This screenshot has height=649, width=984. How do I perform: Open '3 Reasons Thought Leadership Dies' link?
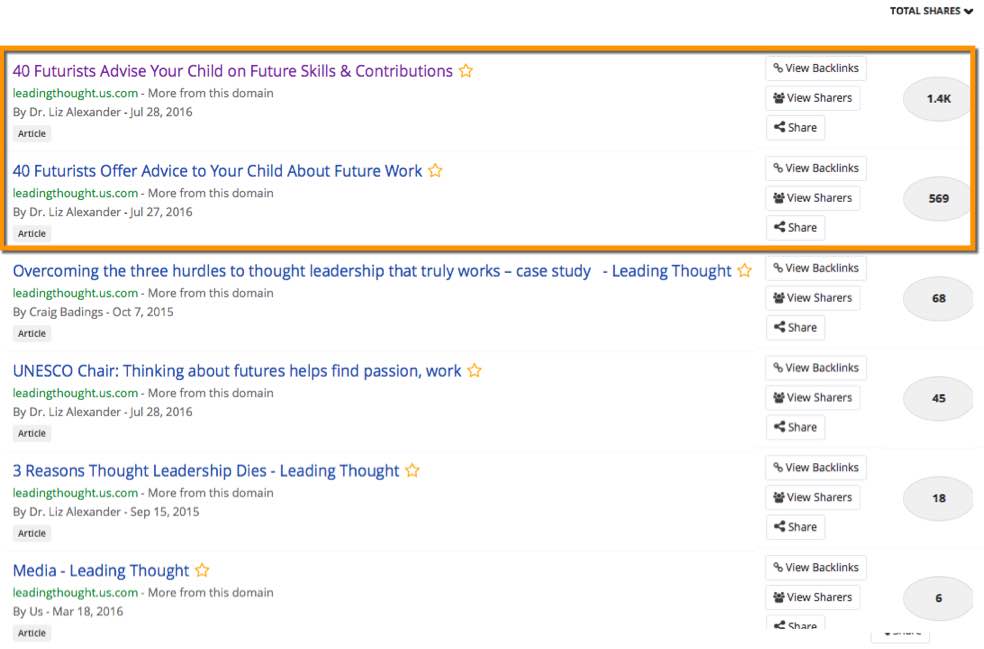205,471
